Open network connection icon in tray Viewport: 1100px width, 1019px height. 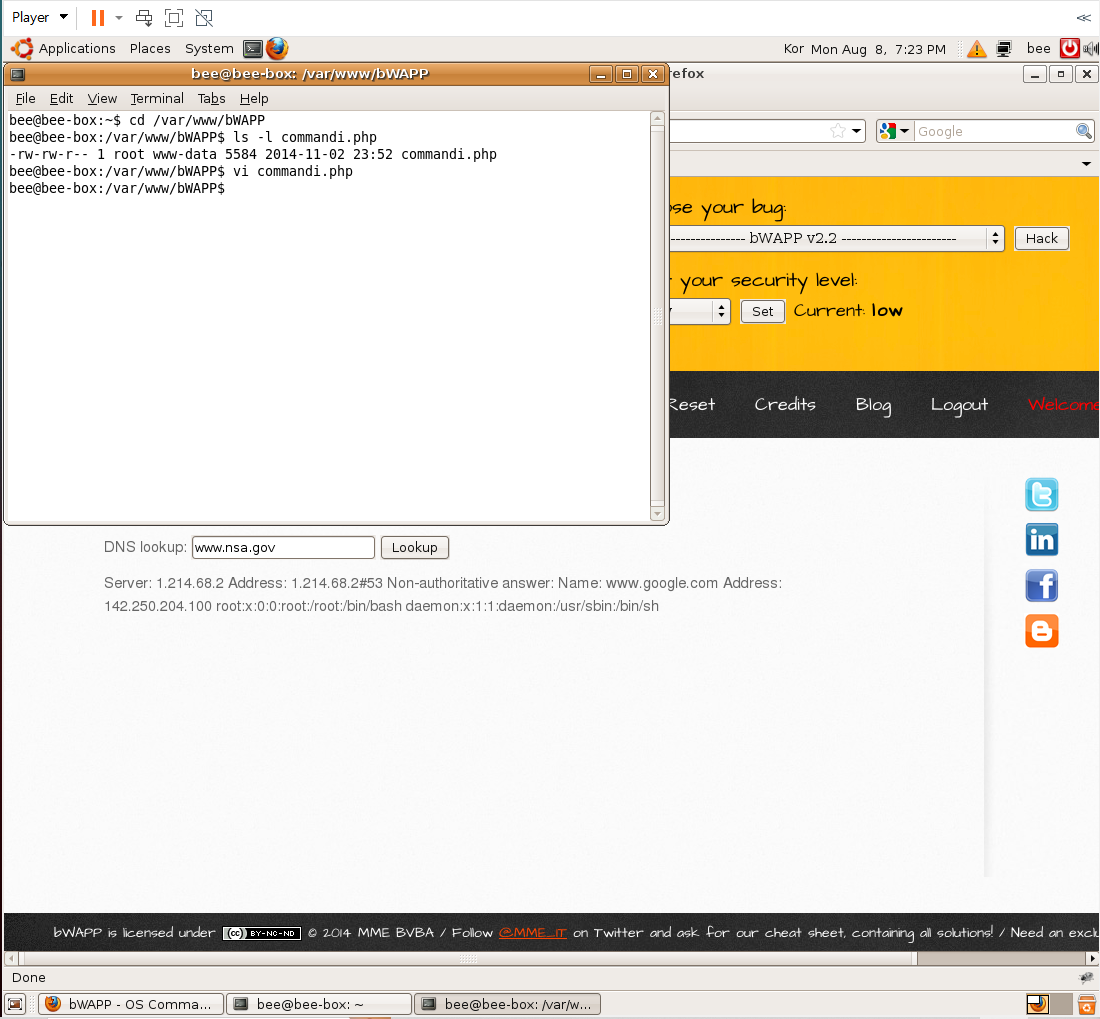point(1004,49)
